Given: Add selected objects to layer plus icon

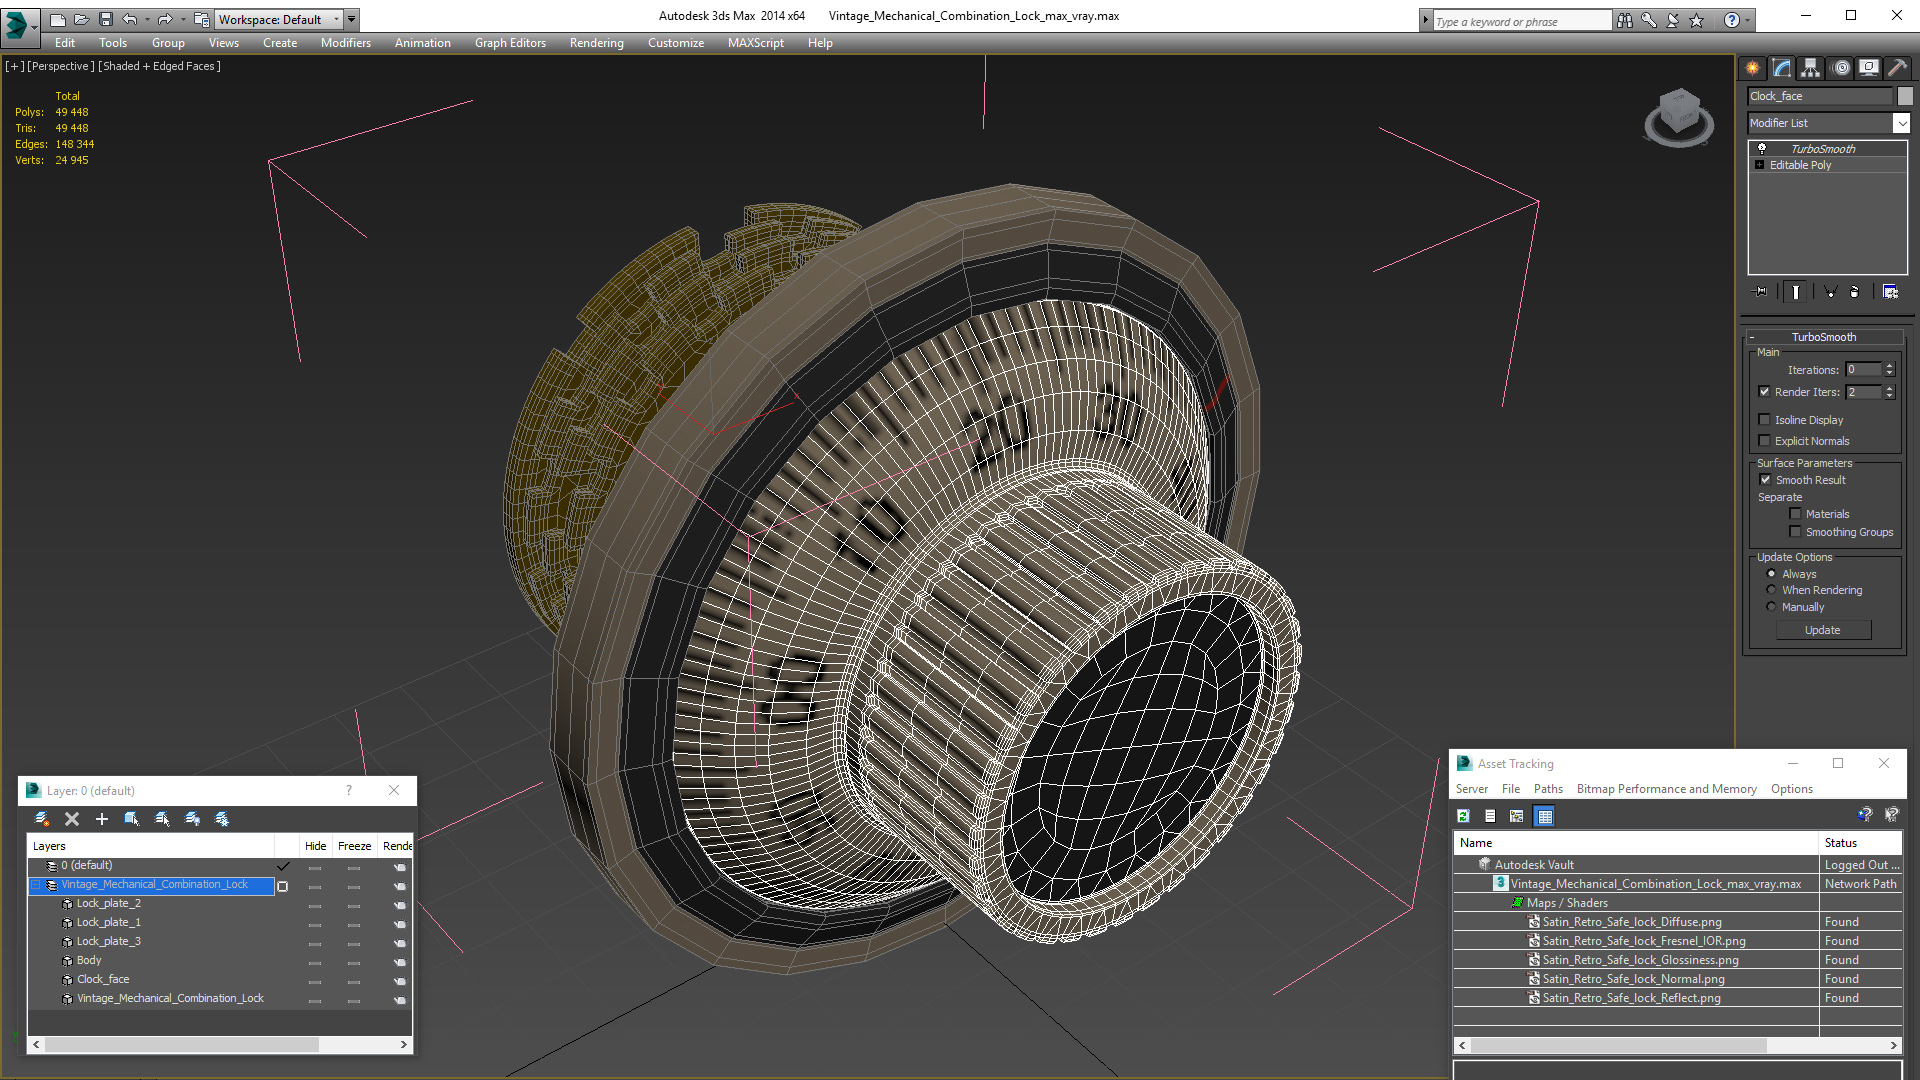Looking at the screenshot, I should pyautogui.click(x=101, y=819).
